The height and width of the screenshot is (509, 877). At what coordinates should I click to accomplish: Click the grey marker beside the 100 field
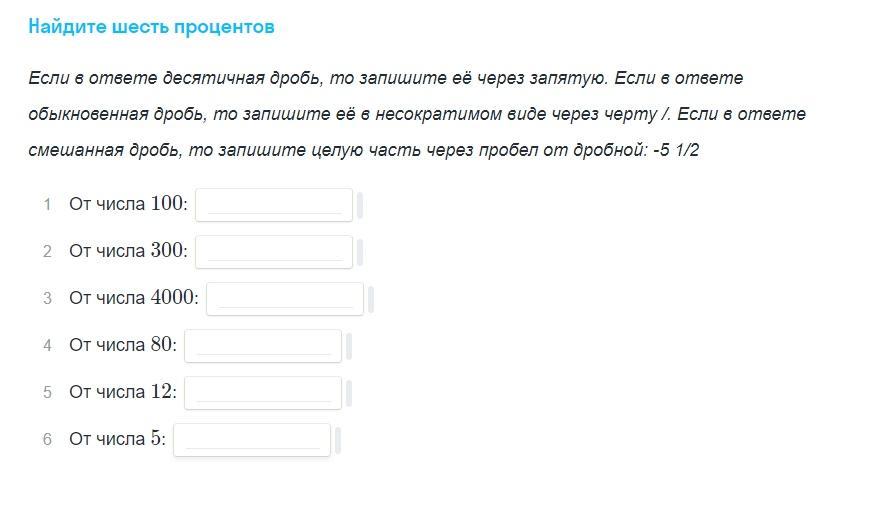tap(360, 206)
